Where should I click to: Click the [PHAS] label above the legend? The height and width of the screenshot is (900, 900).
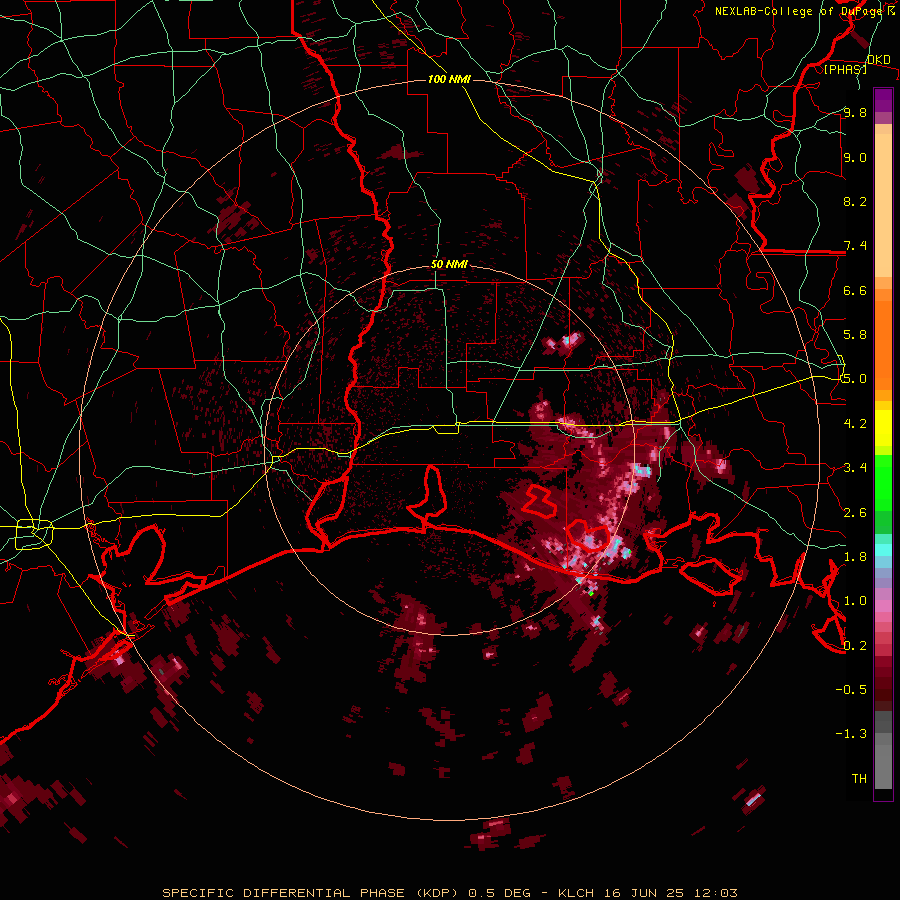845,70
